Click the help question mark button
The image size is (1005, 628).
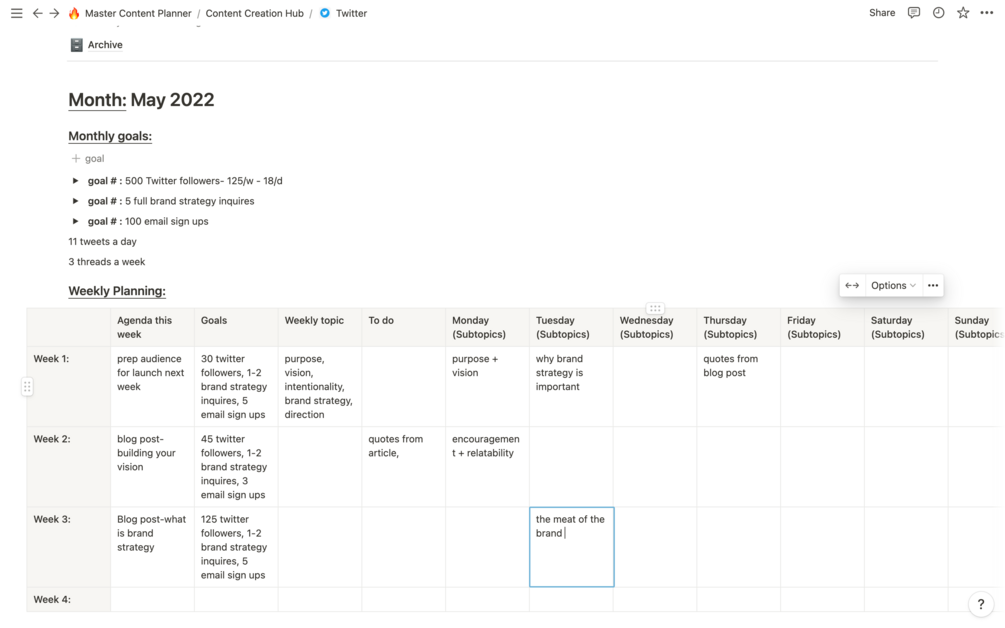[x=980, y=604]
